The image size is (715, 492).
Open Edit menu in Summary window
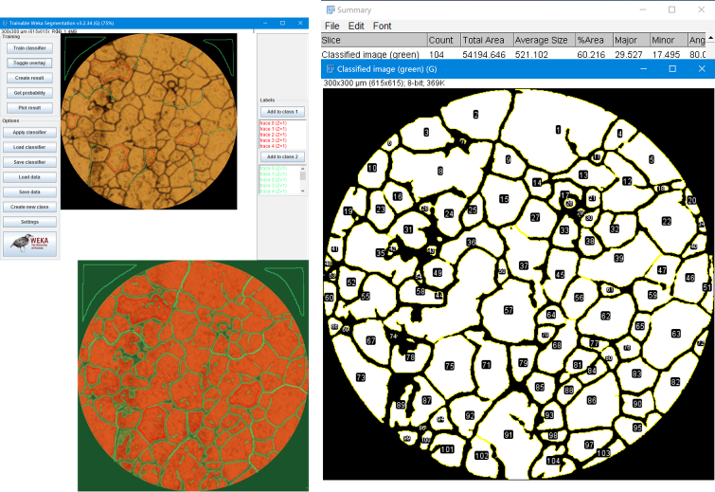(x=356, y=26)
